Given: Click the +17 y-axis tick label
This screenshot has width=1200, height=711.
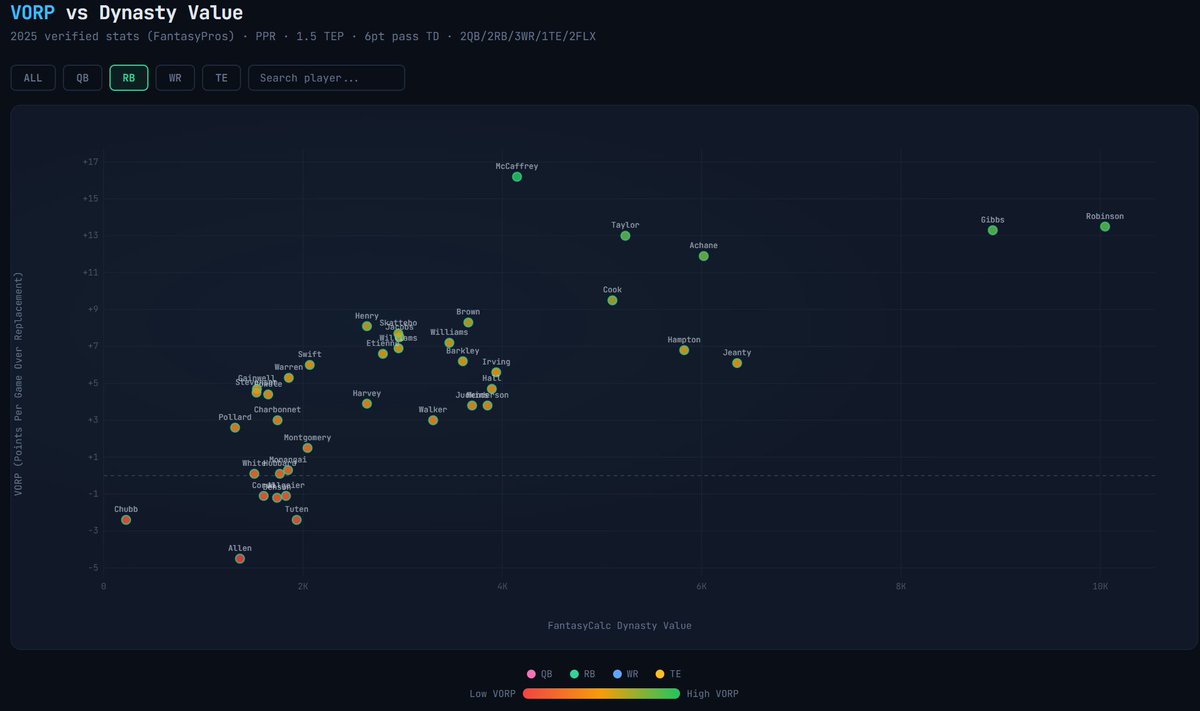Looking at the screenshot, I should coord(90,162).
